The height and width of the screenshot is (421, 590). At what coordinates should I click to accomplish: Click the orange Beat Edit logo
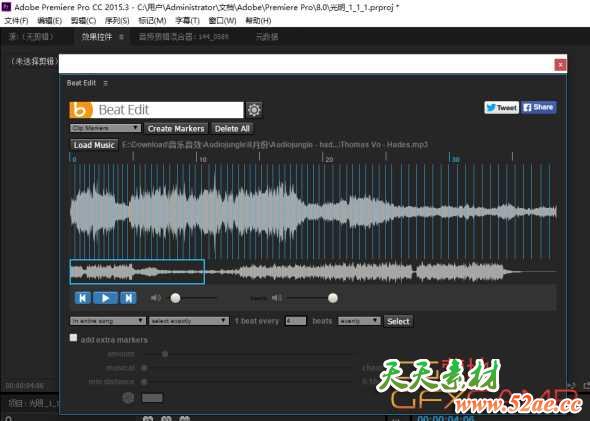(81, 110)
